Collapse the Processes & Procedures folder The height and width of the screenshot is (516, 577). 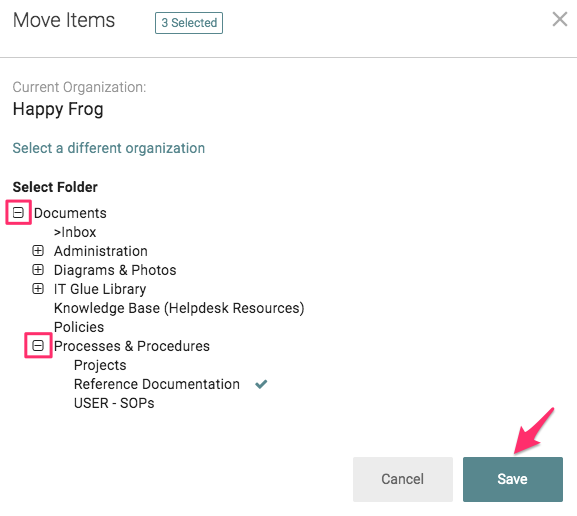38,346
